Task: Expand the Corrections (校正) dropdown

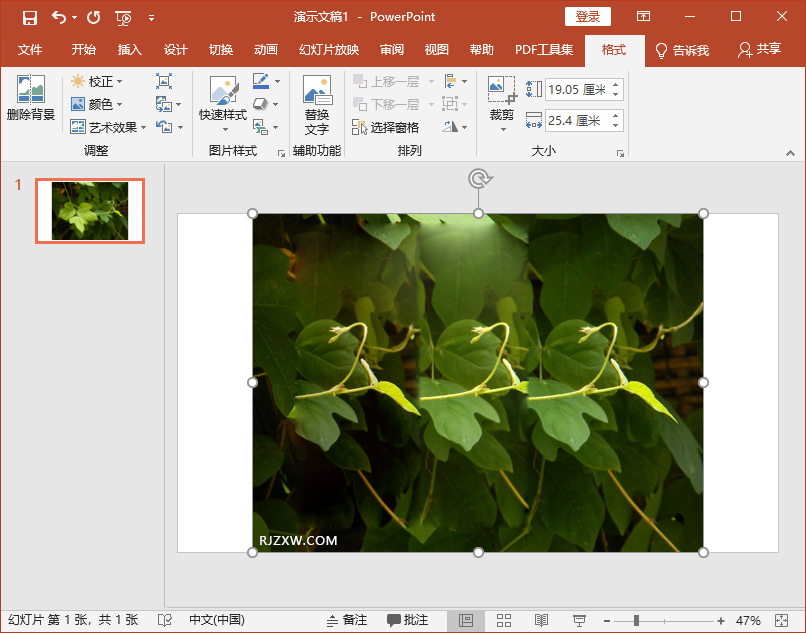Action: [x=97, y=81]
